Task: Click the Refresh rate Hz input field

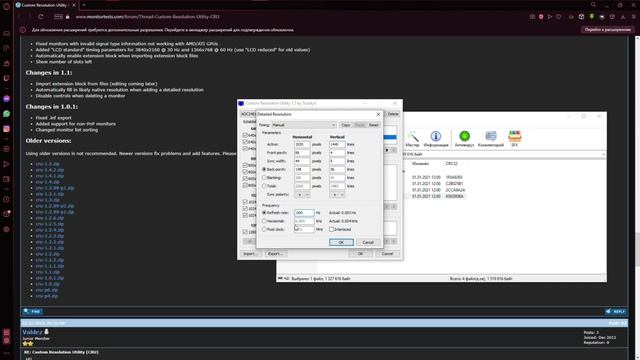Action: click(304, 213)
